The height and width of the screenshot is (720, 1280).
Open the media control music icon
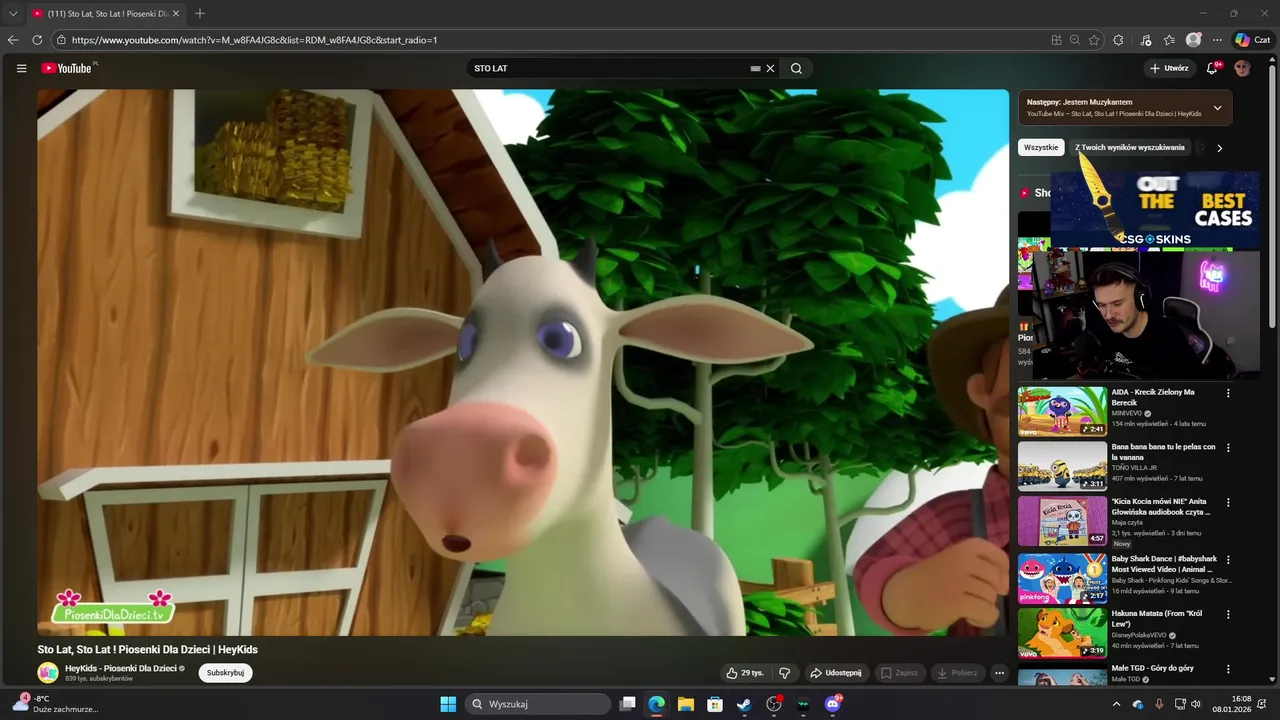pyautogui.click(x=1146, y=40)
